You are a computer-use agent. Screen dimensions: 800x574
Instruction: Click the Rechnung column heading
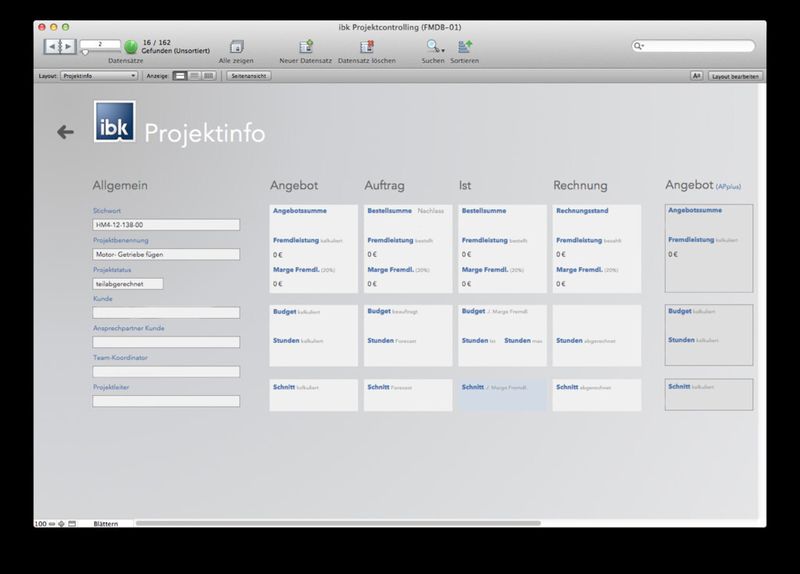click(580, 185)
